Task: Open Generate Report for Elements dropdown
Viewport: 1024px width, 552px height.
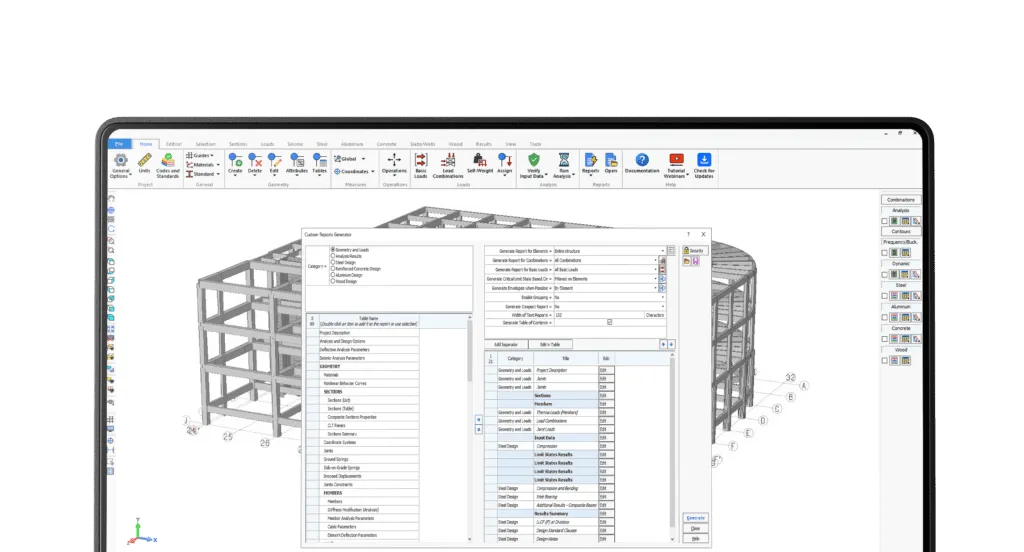Action: 662,251
